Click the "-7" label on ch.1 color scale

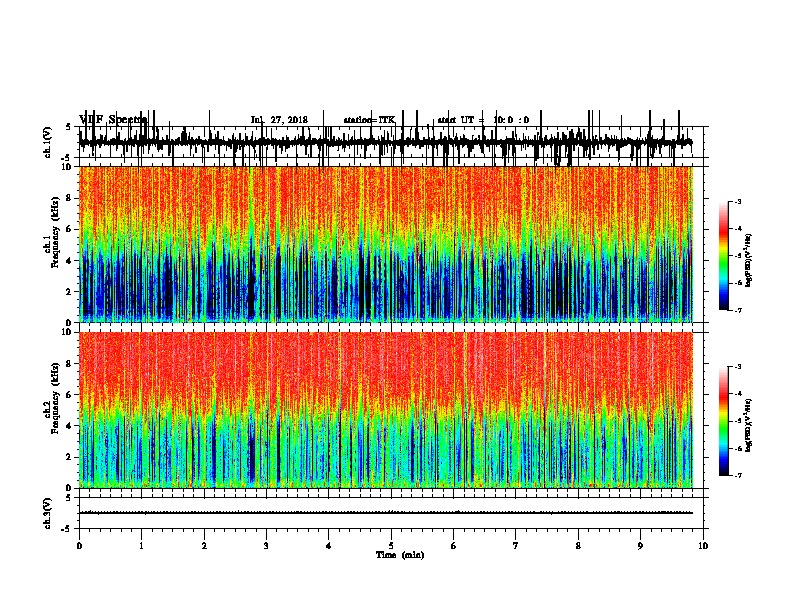738,310
